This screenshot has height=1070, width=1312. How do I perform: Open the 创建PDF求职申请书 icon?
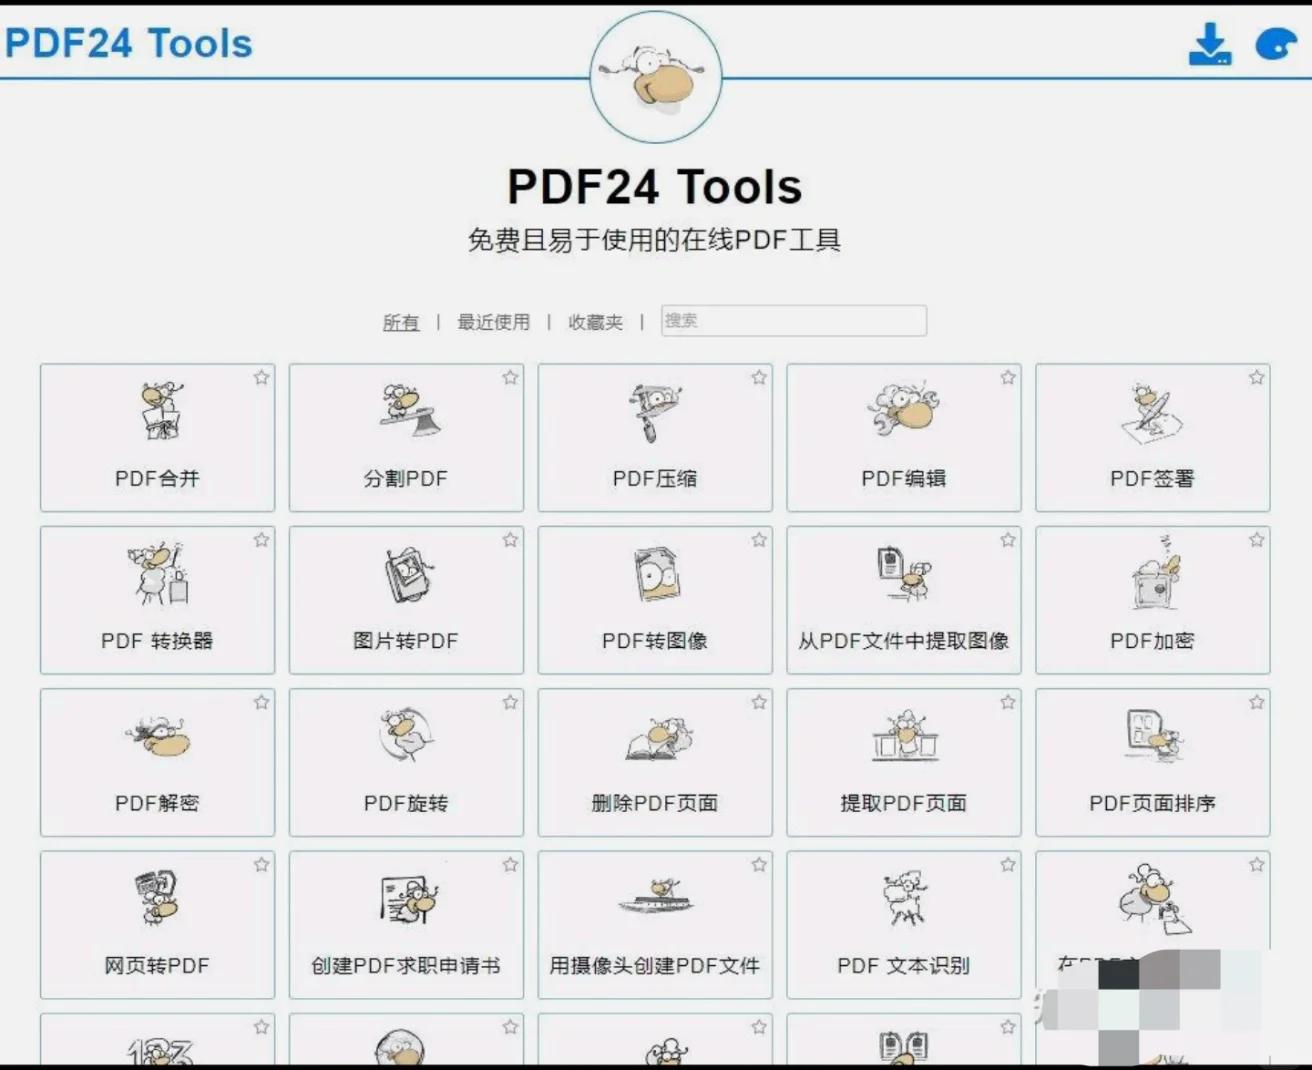coord(408,899)
